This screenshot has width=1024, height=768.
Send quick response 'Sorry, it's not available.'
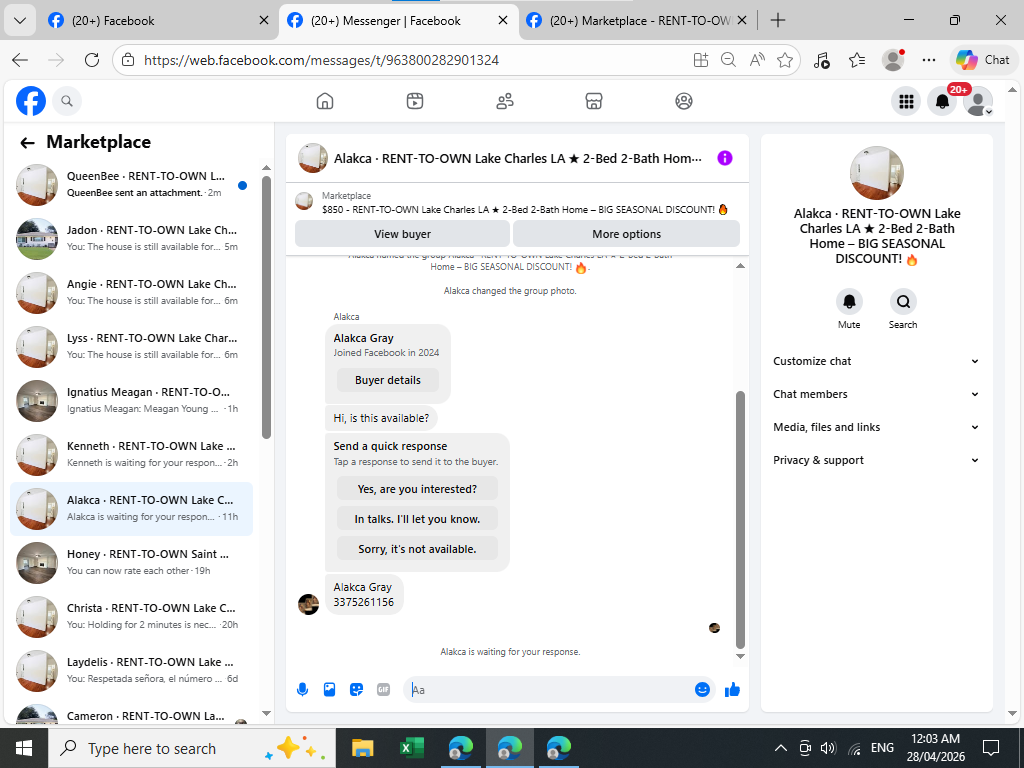pos(417,549)
